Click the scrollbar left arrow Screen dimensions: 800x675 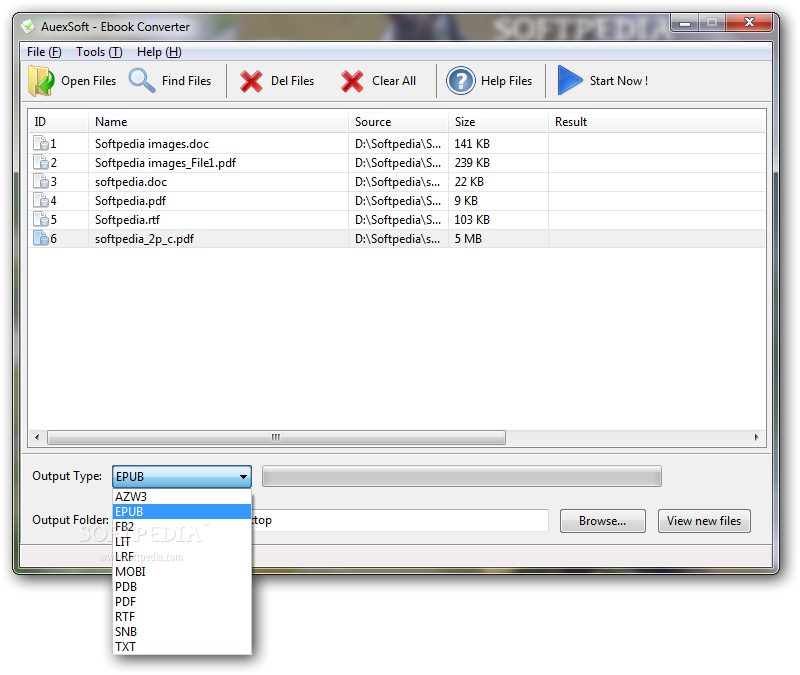(x=37, y=437)
